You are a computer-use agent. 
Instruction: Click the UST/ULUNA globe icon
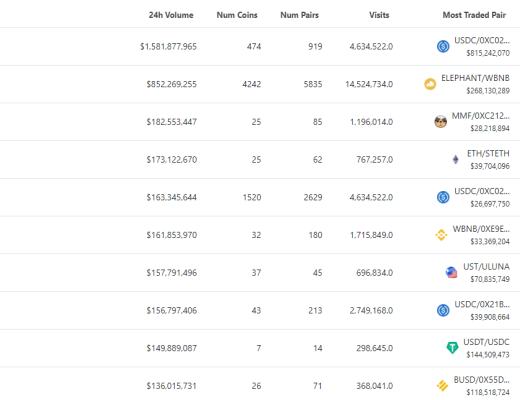(x=451, y=272)
